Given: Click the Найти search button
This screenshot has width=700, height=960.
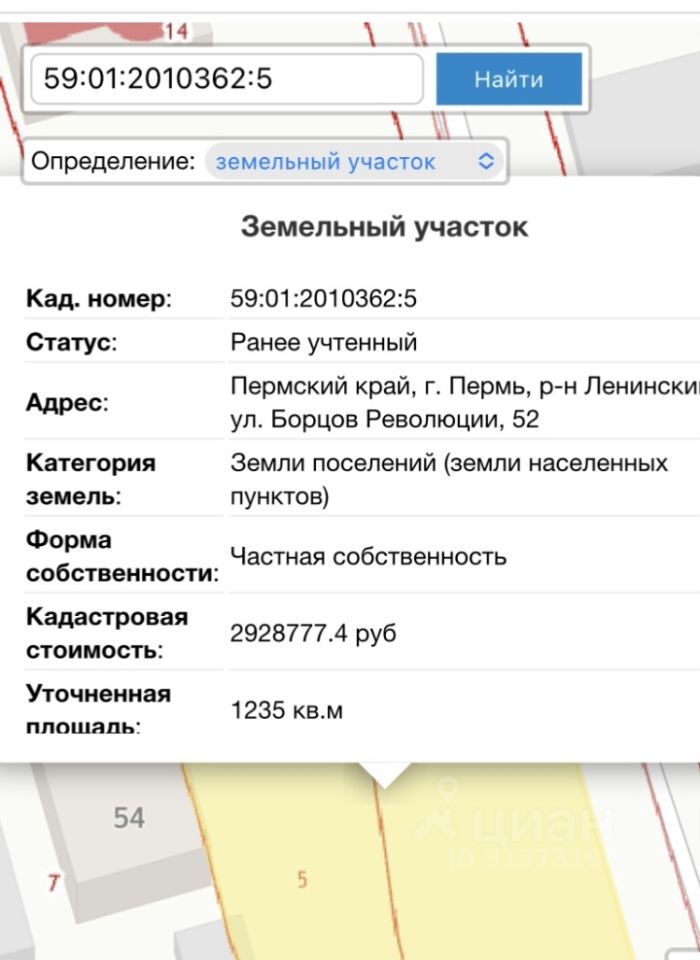Looking at the screenshot, I should point(508,79).
